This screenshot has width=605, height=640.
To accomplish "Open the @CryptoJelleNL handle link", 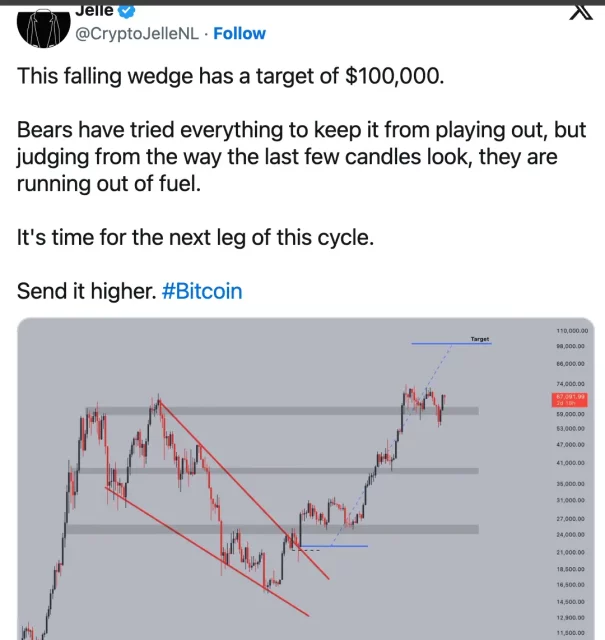I will [x=137, y=33].
